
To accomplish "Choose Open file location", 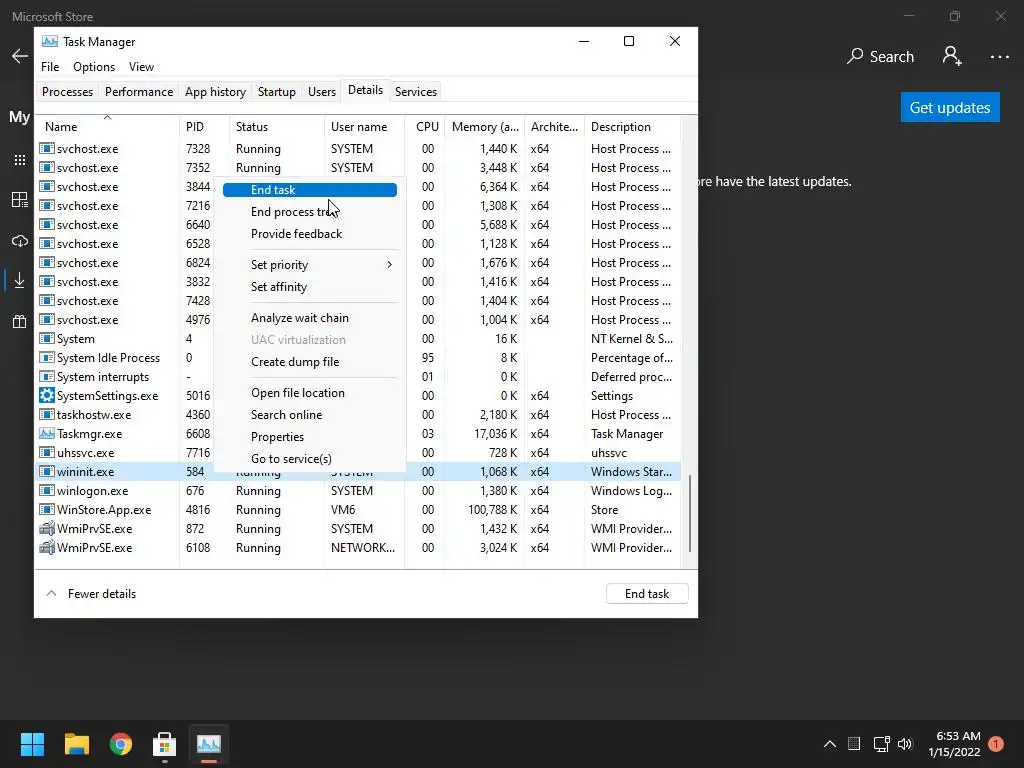I will [x=310, y=392].
